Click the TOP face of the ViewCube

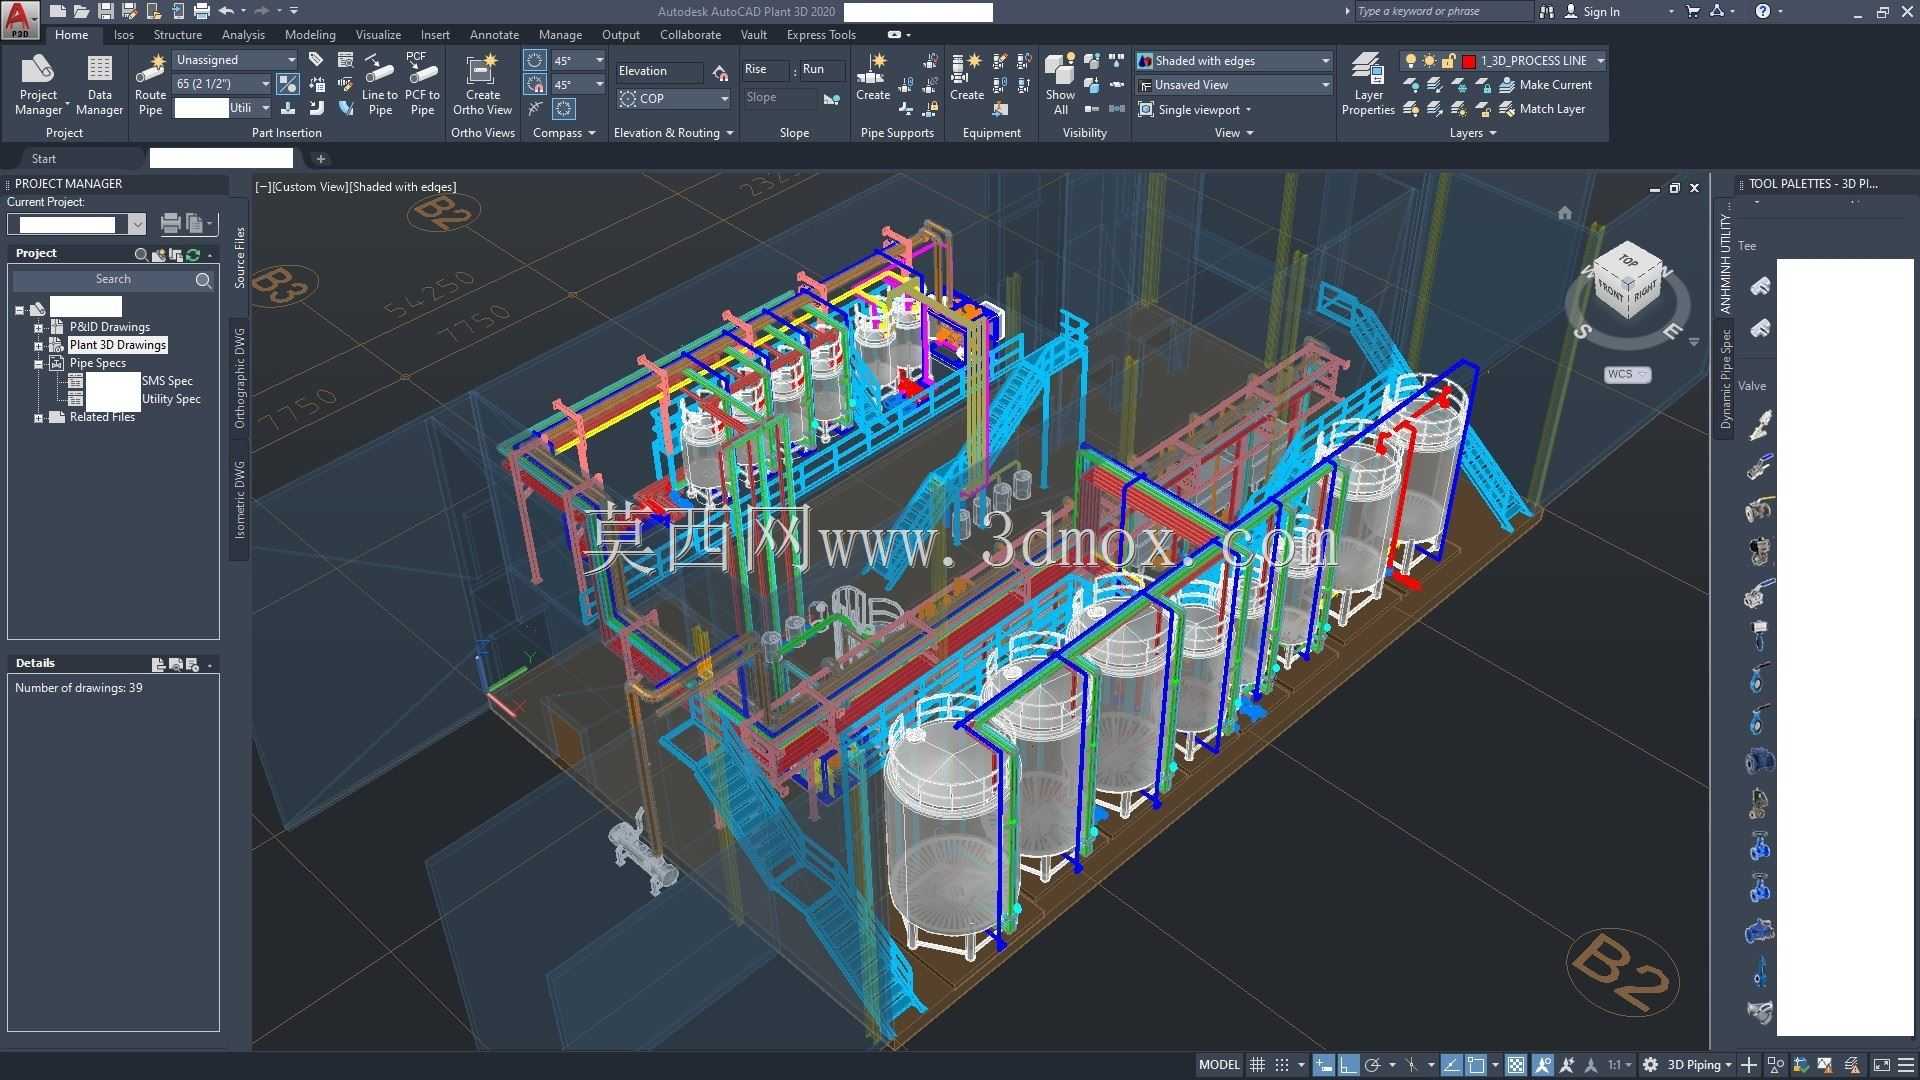click(x=1628, y=260)
